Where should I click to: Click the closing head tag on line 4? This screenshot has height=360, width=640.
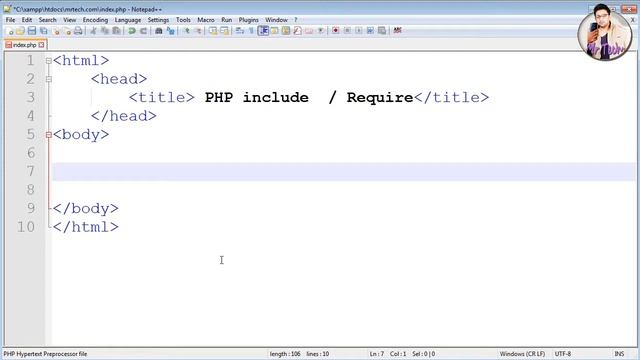(124, 116)
